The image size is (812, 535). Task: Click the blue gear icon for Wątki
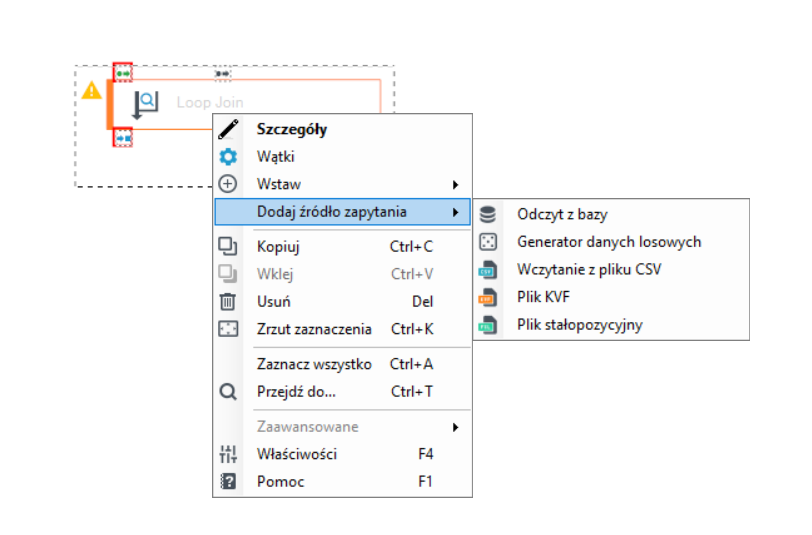[x=228, y=156]
